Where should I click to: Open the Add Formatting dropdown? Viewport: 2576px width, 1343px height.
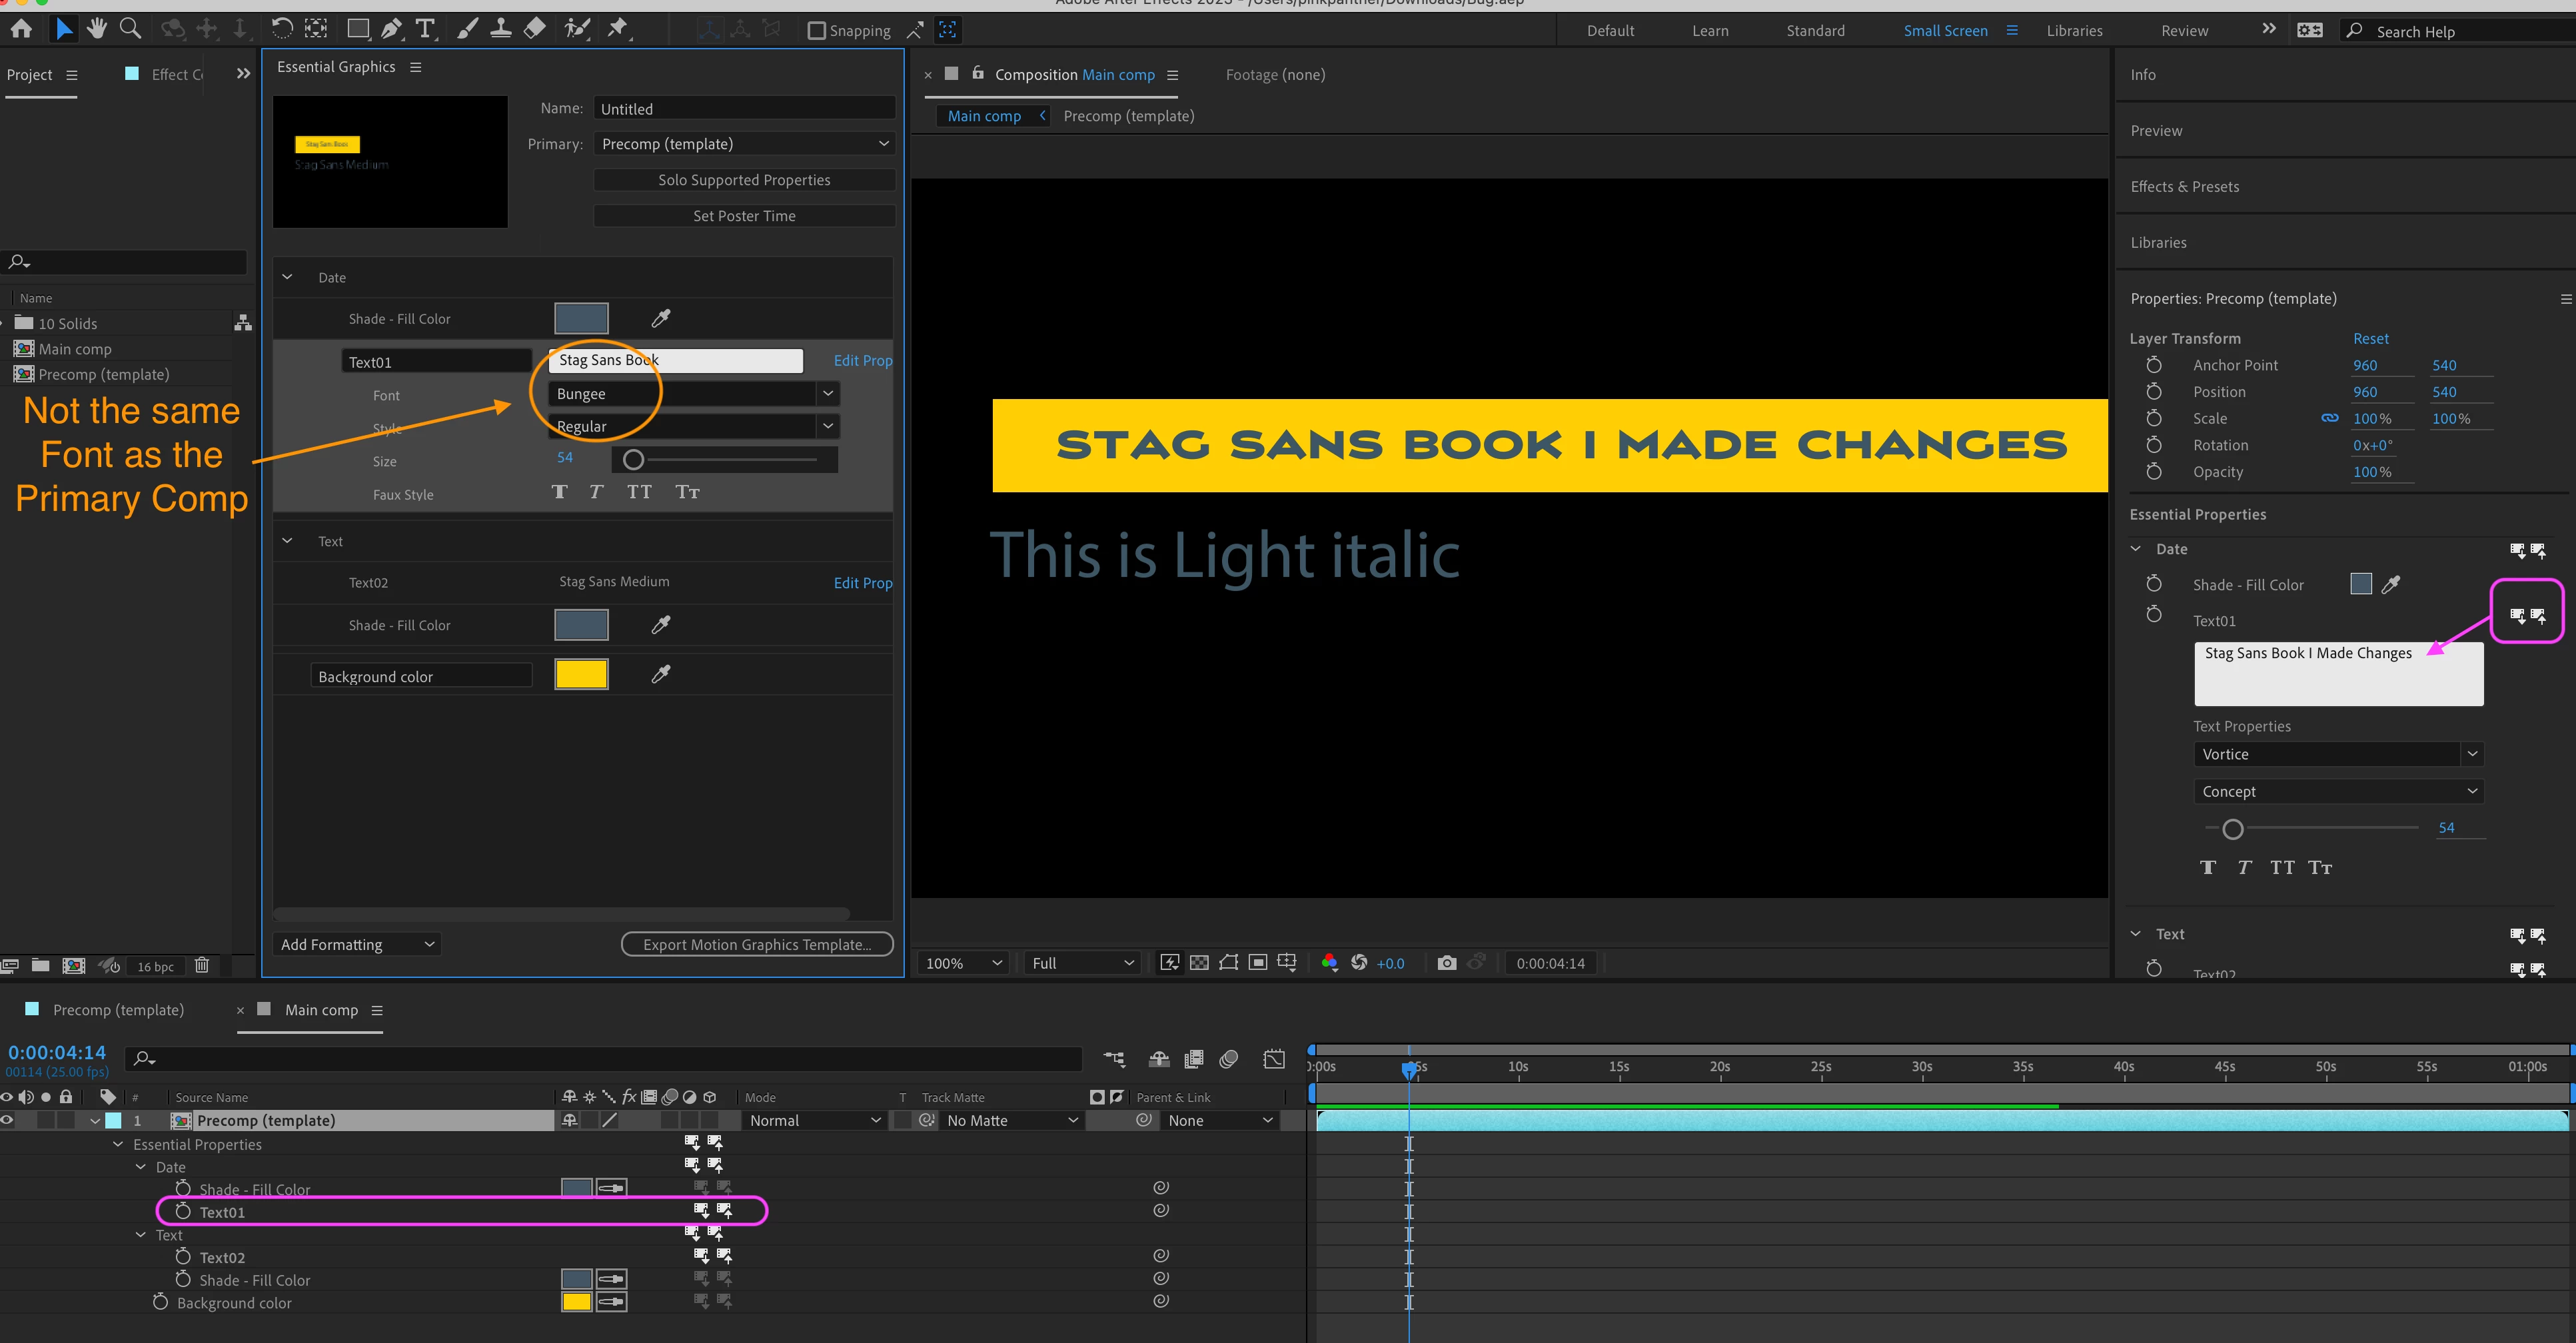pos(357,944)
